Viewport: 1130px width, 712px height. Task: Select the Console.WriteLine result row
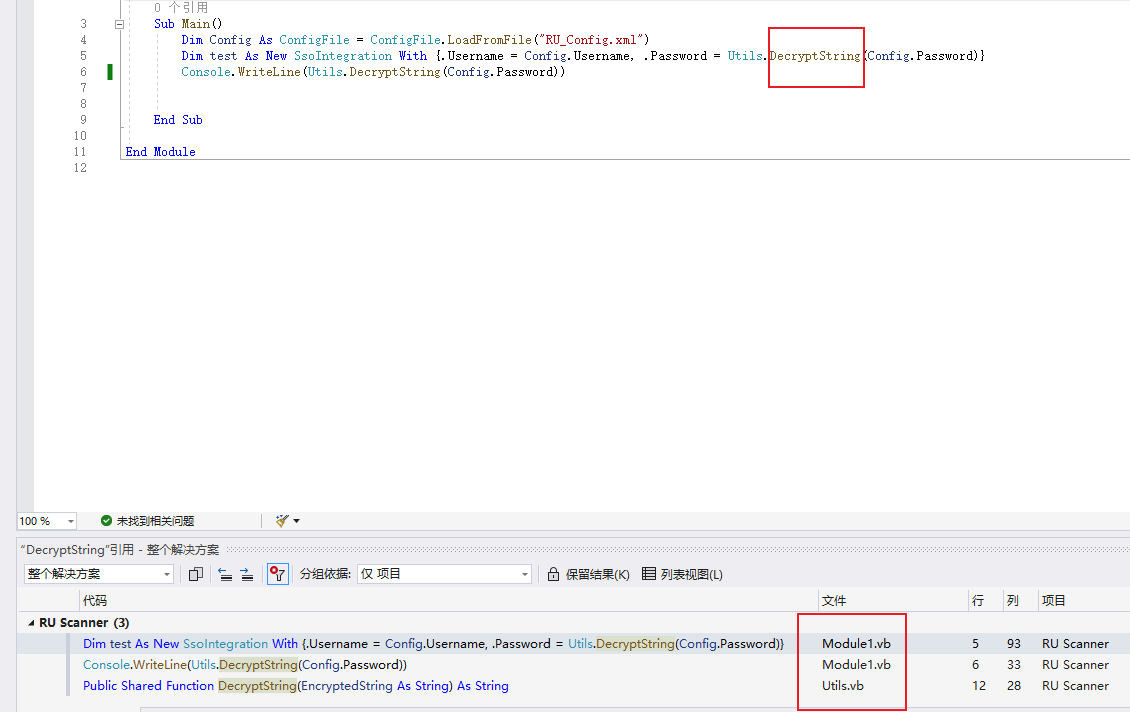[574, 664]
